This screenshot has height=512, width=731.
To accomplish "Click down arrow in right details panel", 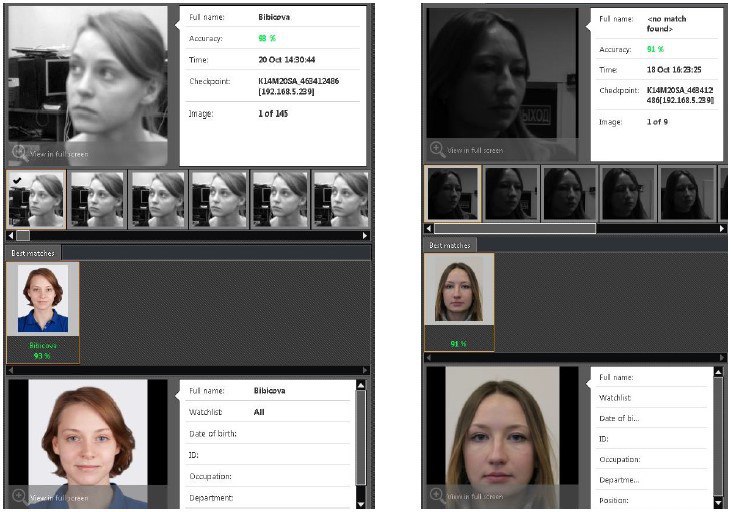I will point(718,503).
